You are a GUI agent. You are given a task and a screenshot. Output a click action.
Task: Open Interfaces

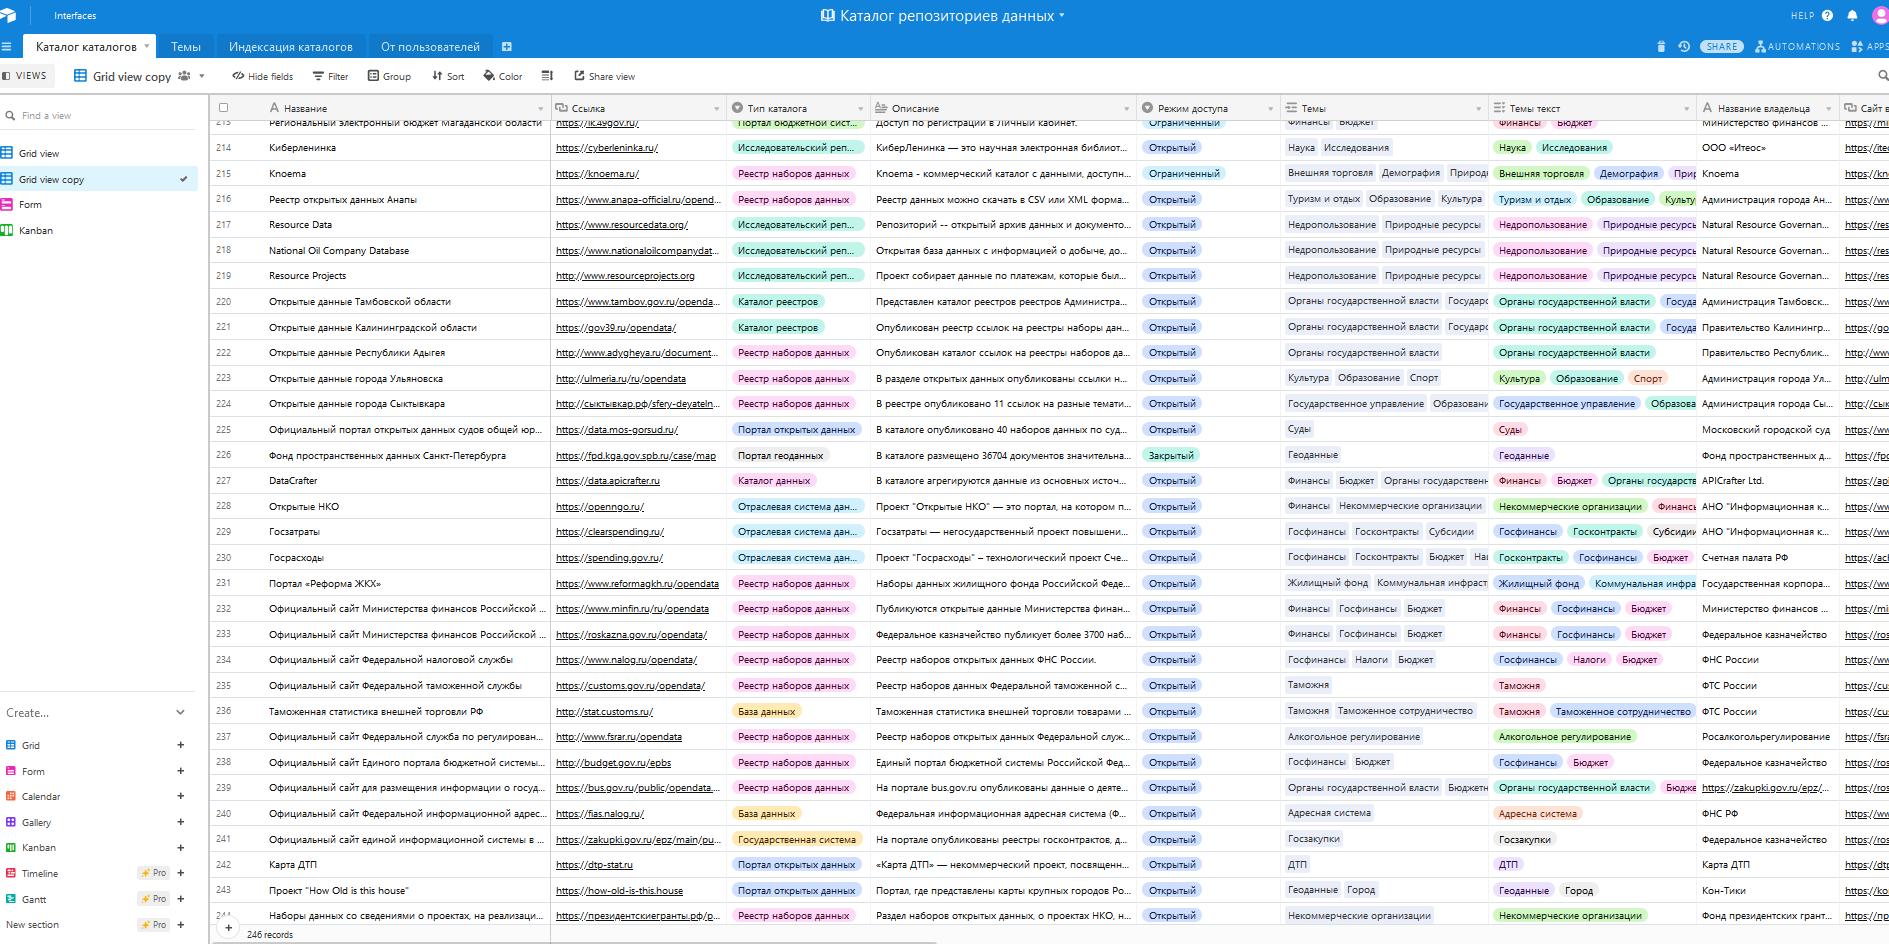75,16
